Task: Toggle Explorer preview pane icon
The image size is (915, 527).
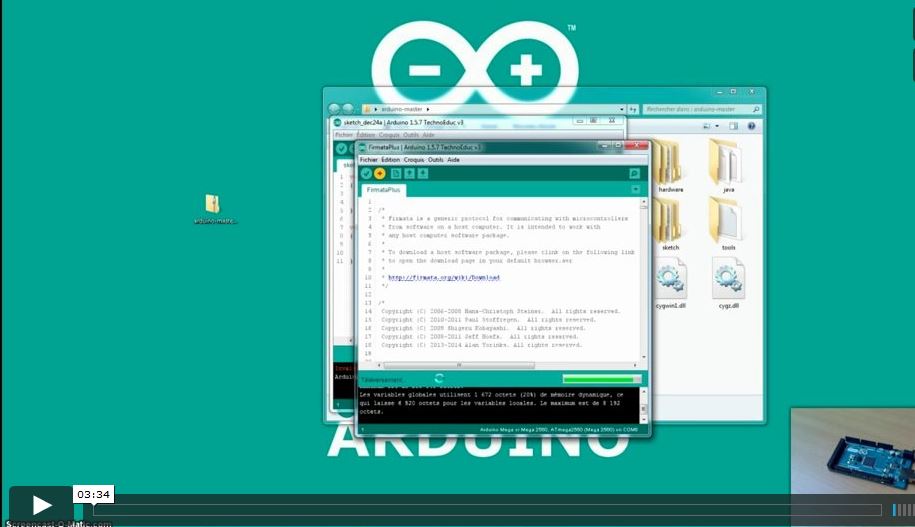Action: point(734,126)
